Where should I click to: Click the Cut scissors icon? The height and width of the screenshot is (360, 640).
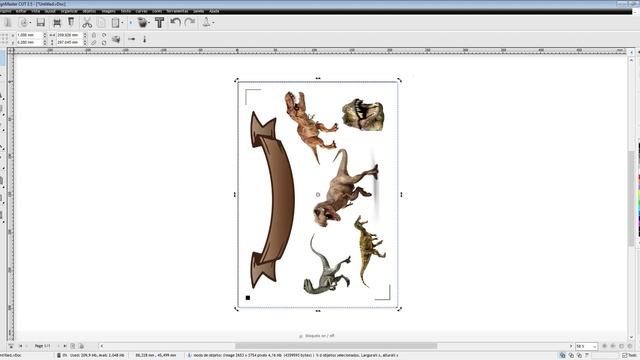pyautogui.click(x=87, y=22)
